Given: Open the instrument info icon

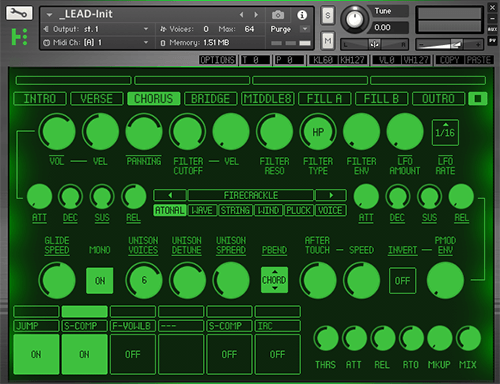Looking at the screenshot, I should [302, 15].
